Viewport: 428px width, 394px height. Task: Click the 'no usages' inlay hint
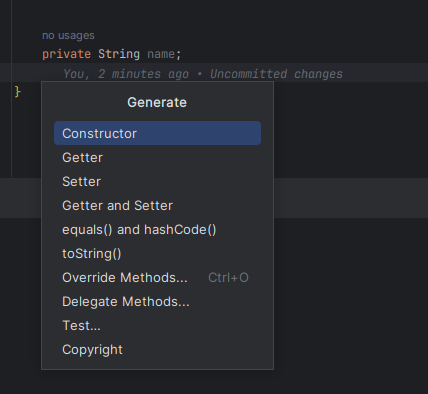(68, 35)
